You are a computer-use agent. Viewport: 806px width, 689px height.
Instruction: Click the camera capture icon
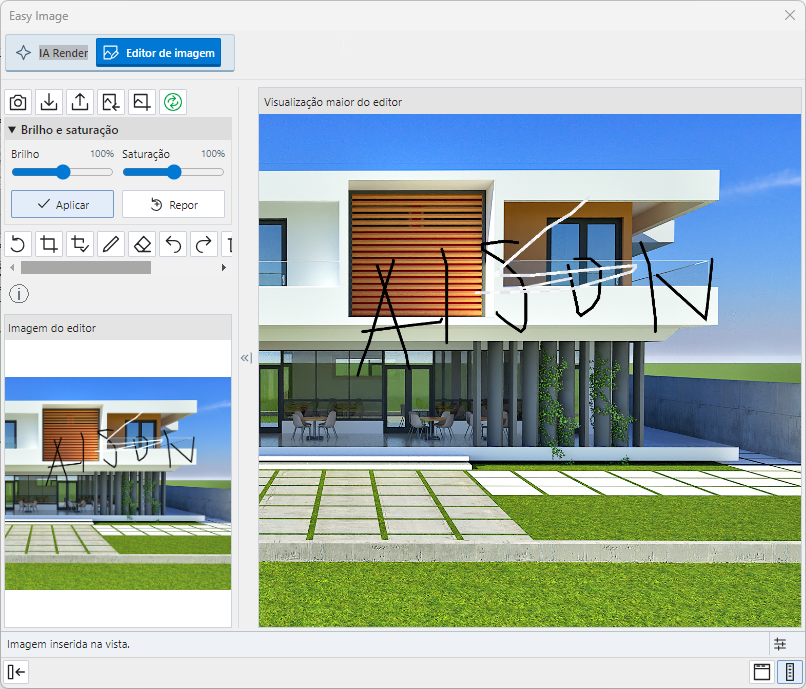(18, 102)
